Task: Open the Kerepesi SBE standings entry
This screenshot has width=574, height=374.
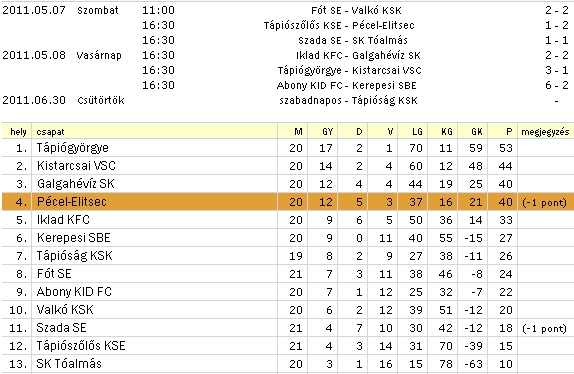Action: click(x=74, y=238)
